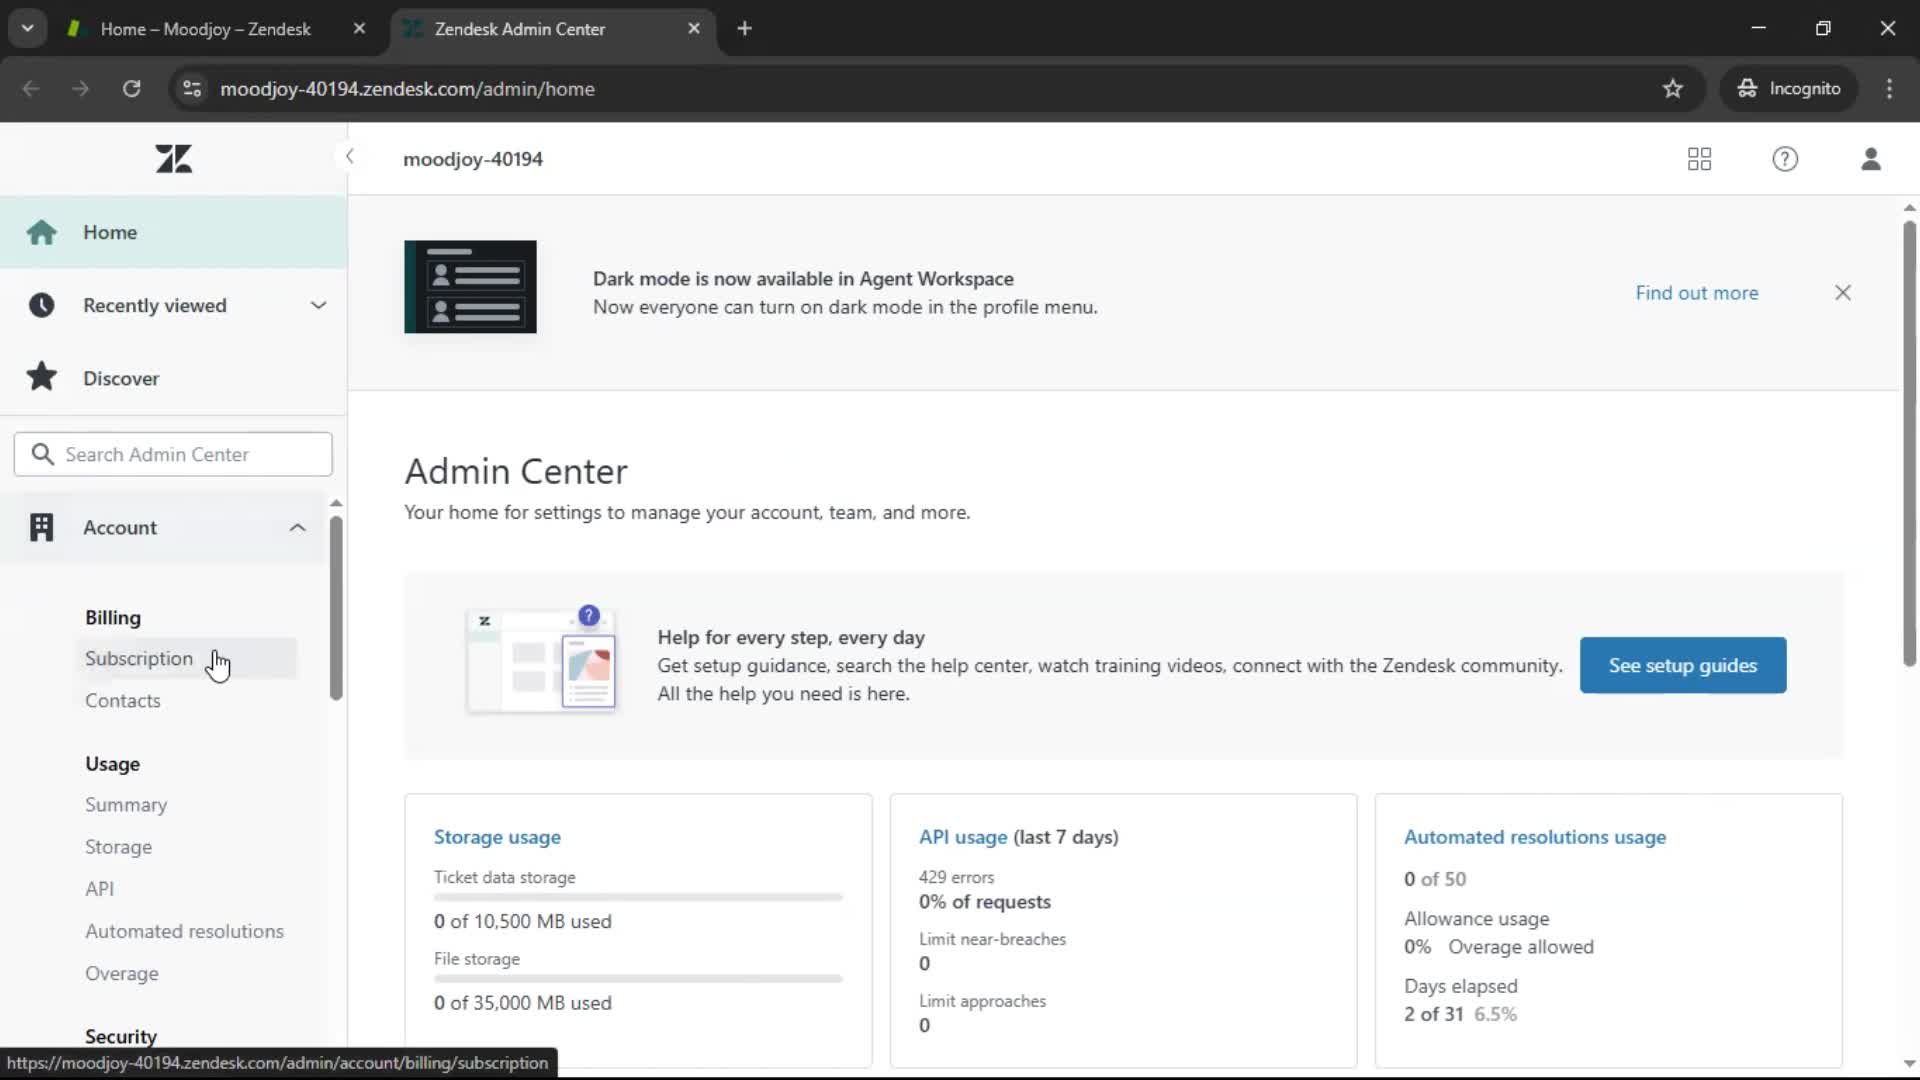Image resolution: width=1920 pixels, height=1080 pixels.
Task: Open Discover in sidebar
Action: click(173, 378)
